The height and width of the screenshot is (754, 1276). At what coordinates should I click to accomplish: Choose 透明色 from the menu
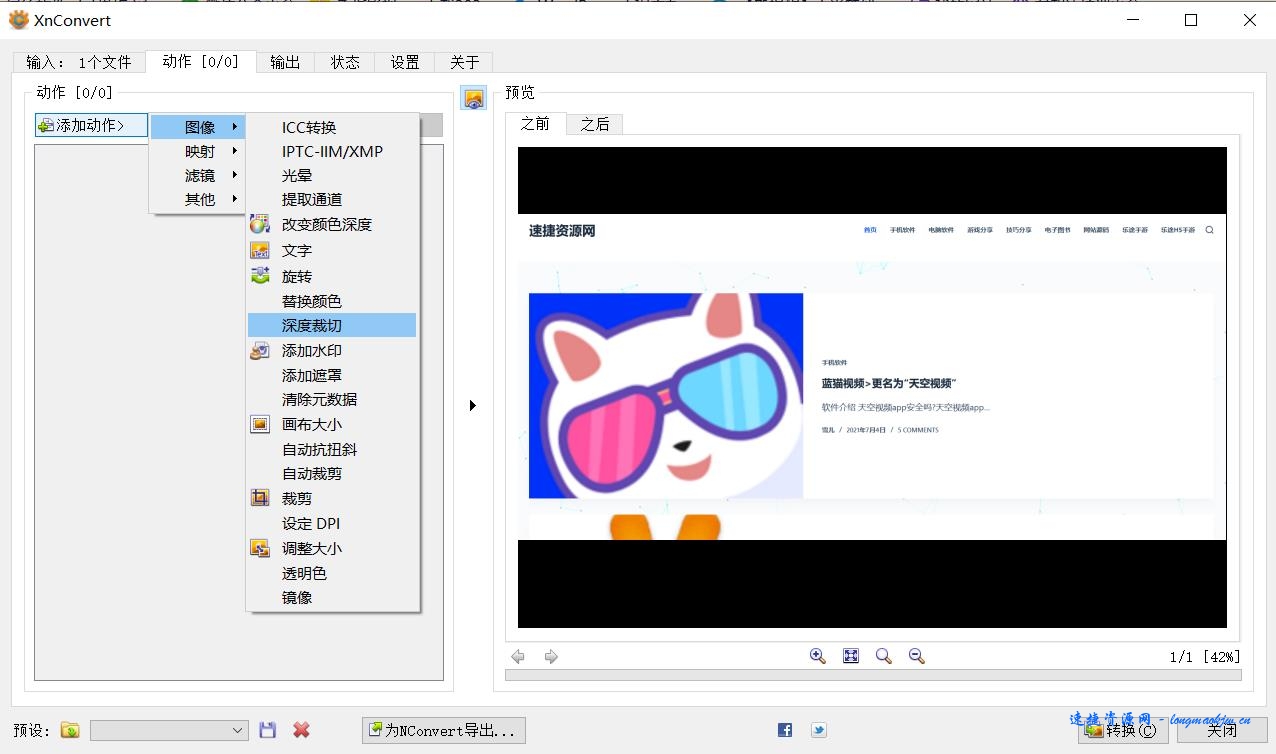click(x=332, y=573)
